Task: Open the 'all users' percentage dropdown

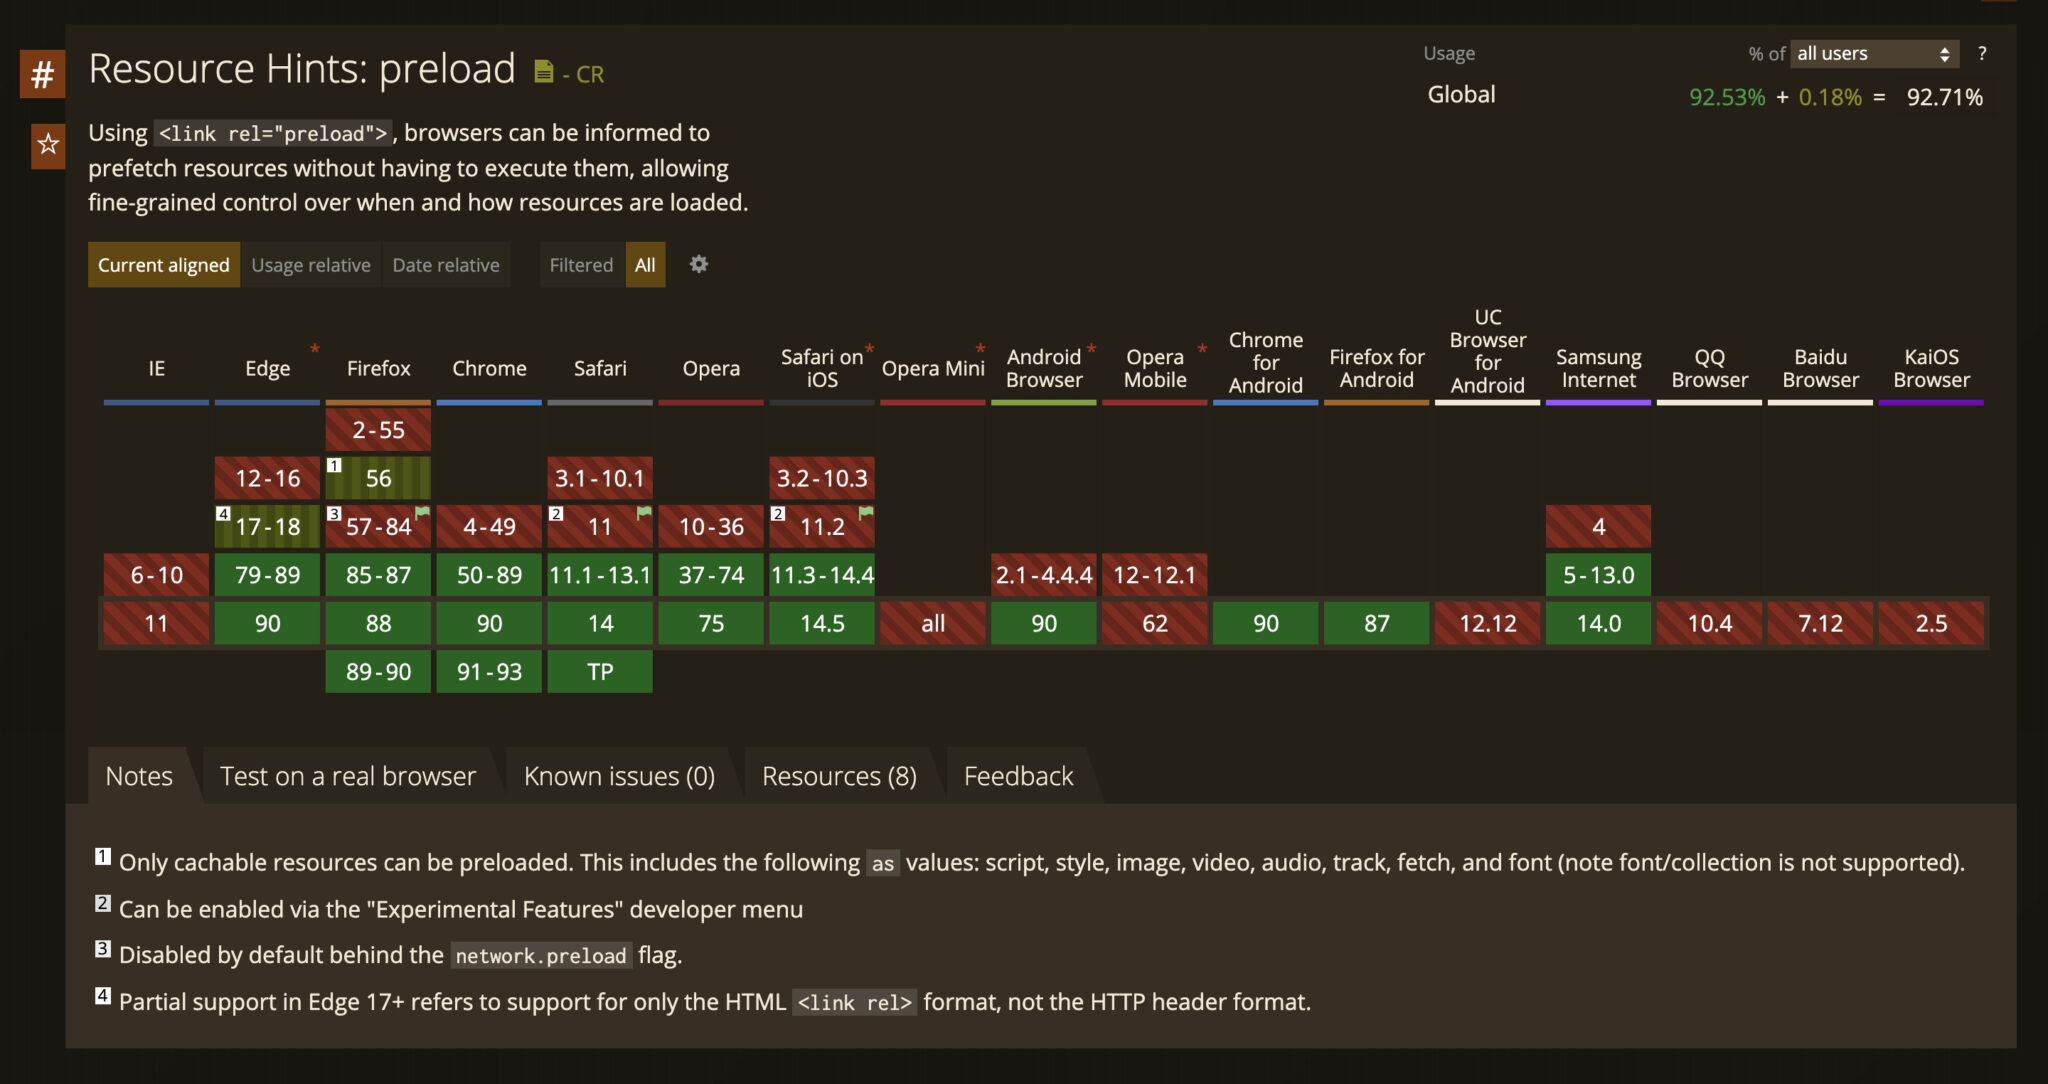Action: [1873, 53]
